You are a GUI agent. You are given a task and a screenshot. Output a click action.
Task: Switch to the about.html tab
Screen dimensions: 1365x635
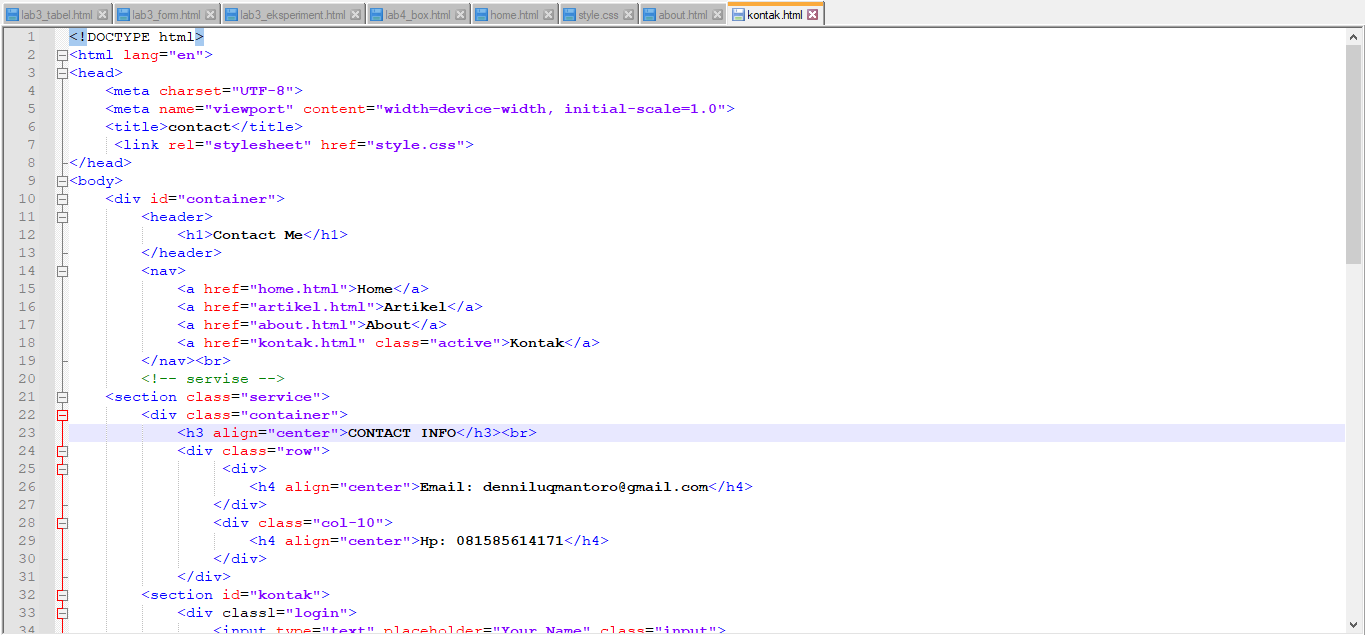[683, 14]
